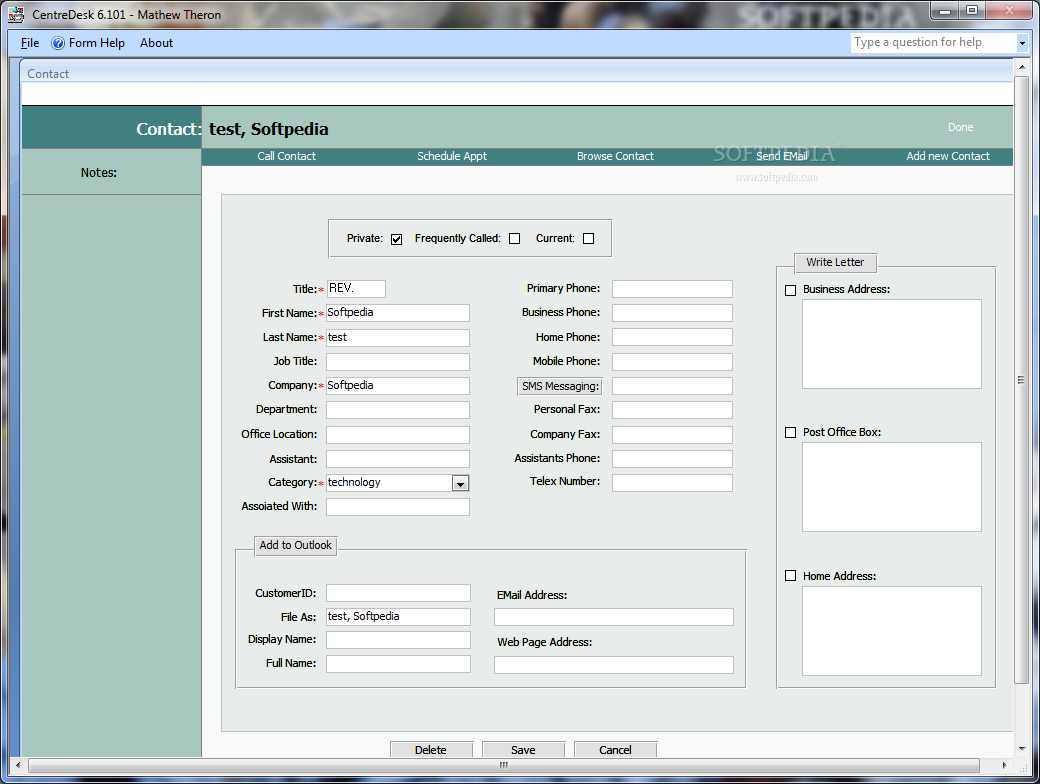Image resolution: width=1040 pixels, height=784 pixels.
Task: Click the CustomerID field
Action: 399,593
